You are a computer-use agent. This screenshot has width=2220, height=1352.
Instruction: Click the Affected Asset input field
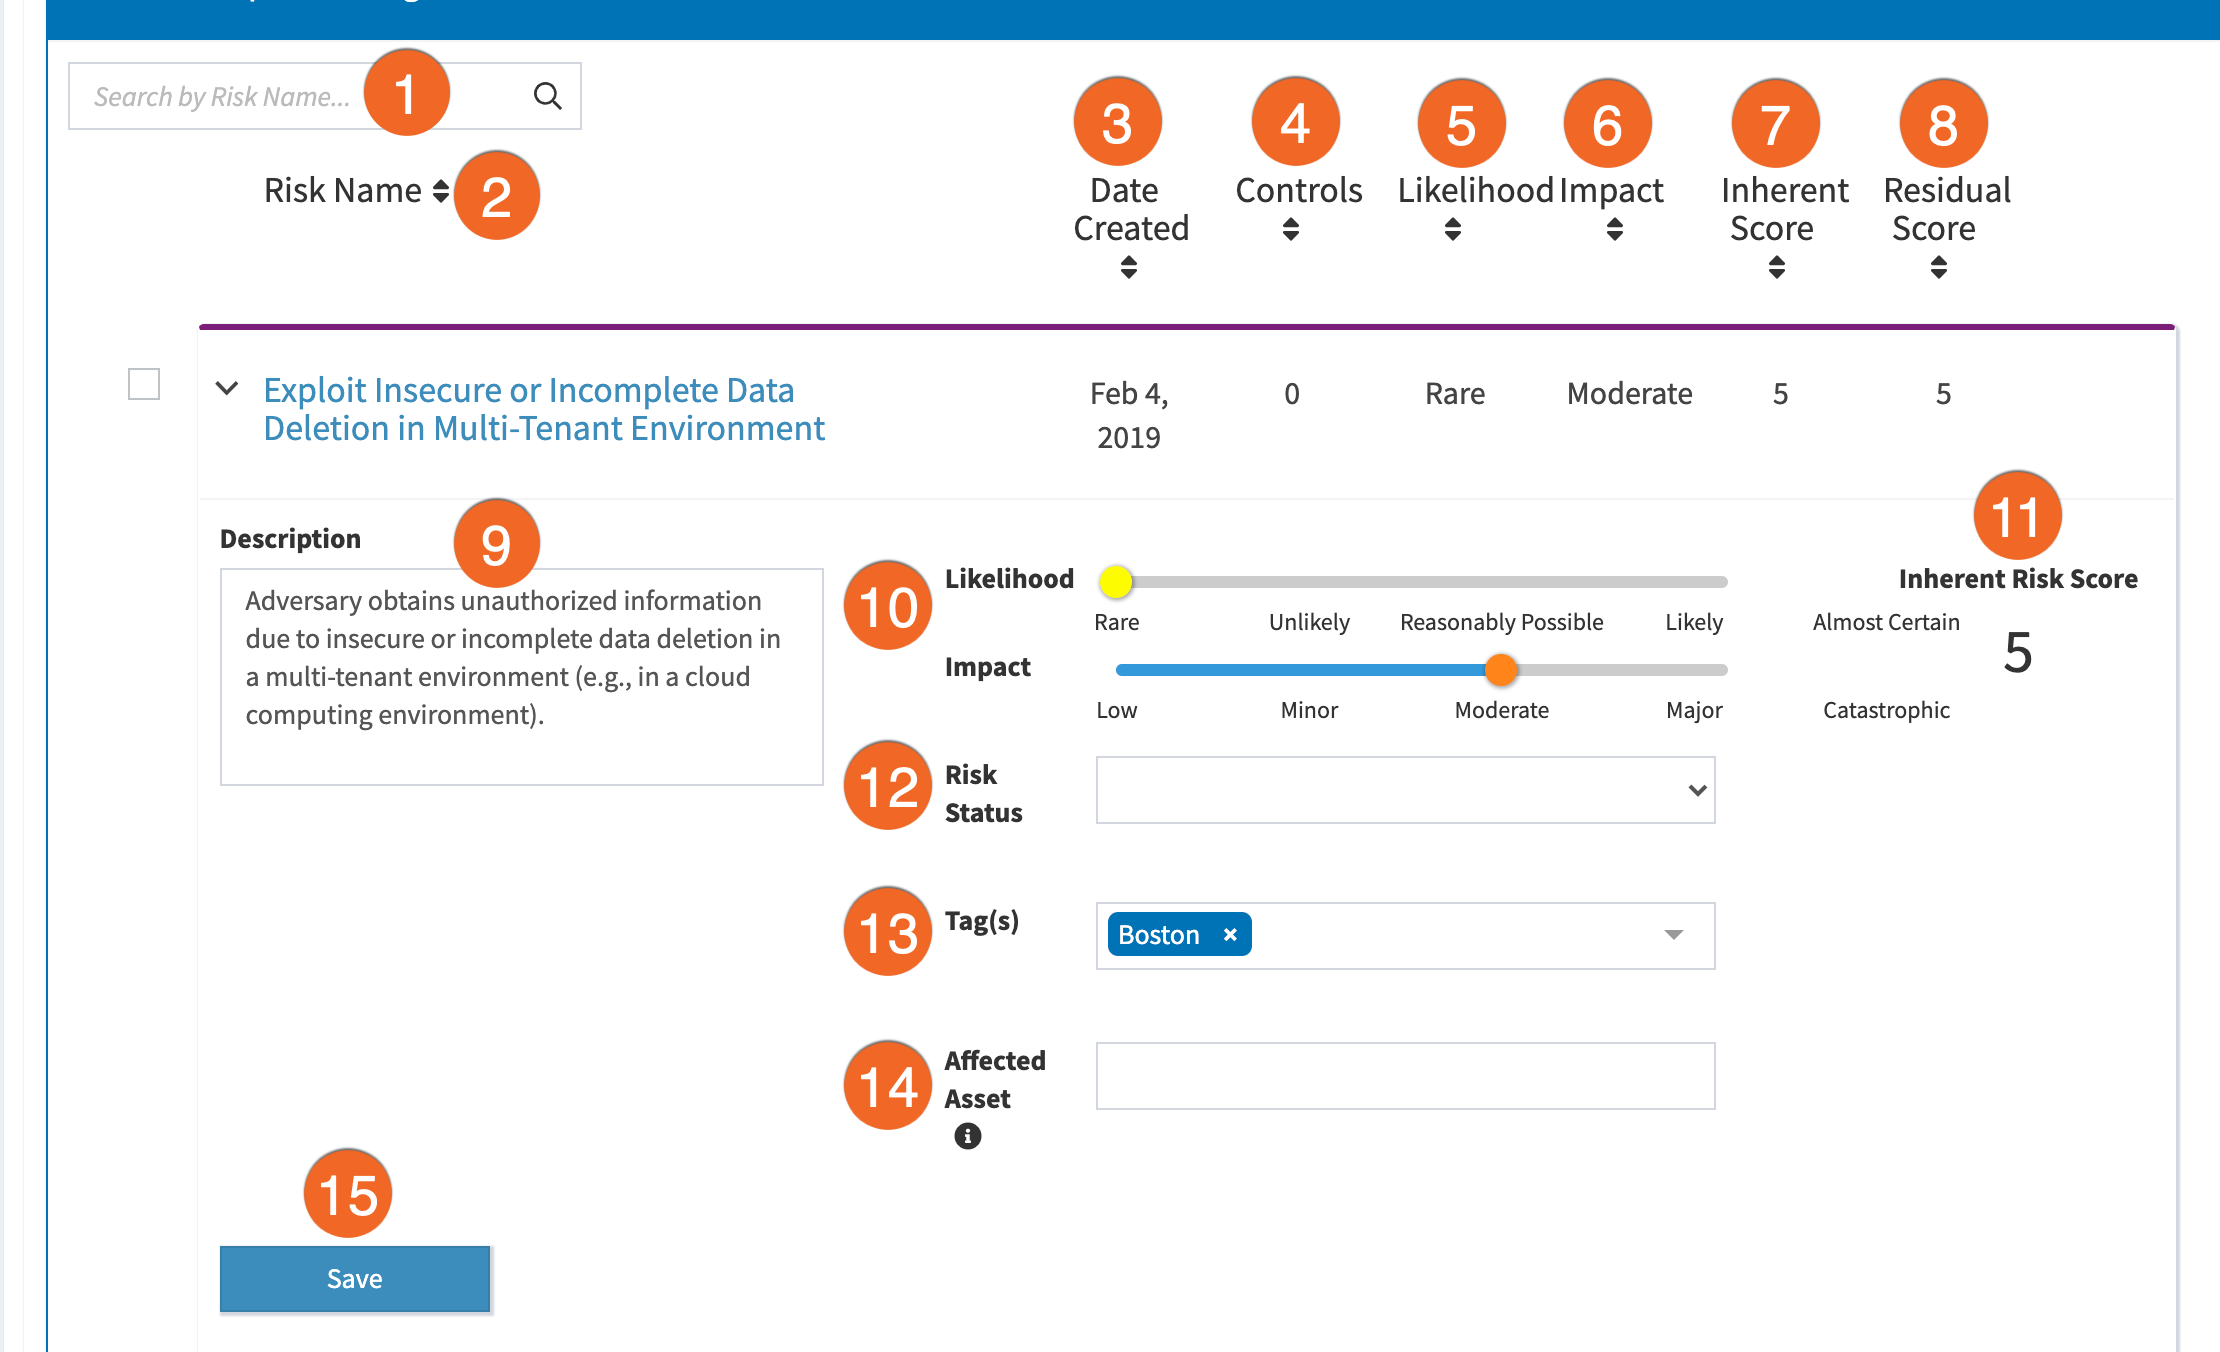coord(1404,1076)
